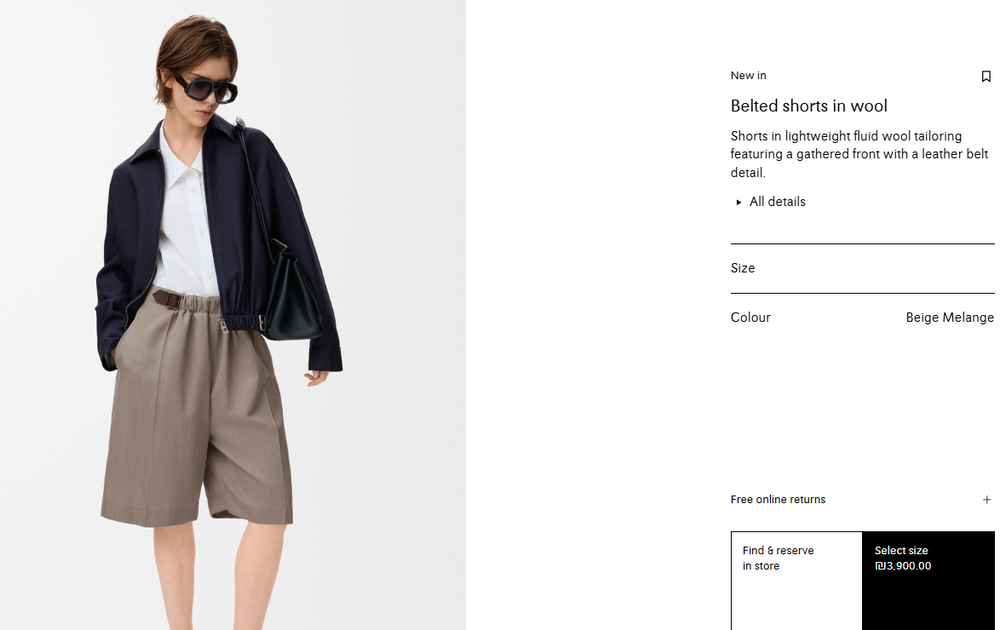The width and height of the screenshot is (1000, 630).
Task: Open the Size selector row
Action: (x=862, y=268)
